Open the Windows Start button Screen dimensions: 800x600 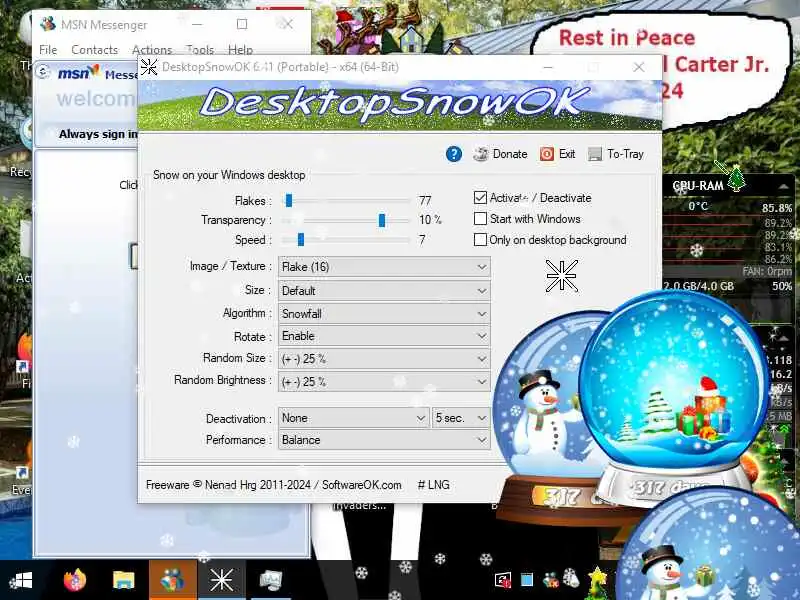[21, 580]
